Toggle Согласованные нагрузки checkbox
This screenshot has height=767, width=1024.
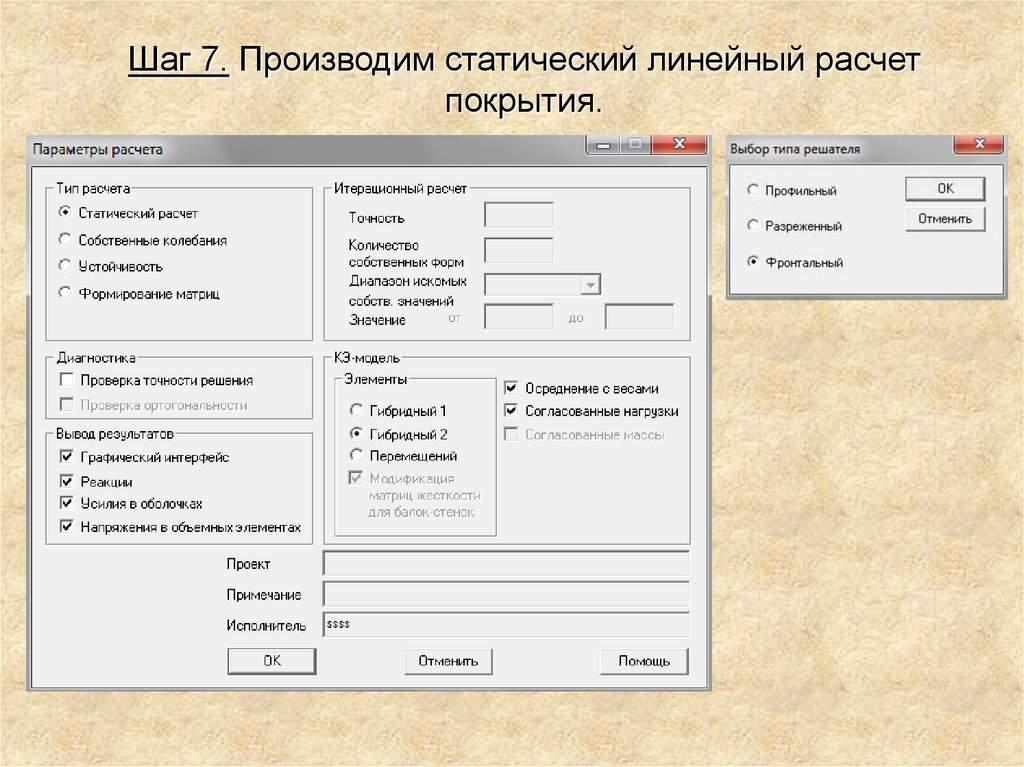point(511,411)
